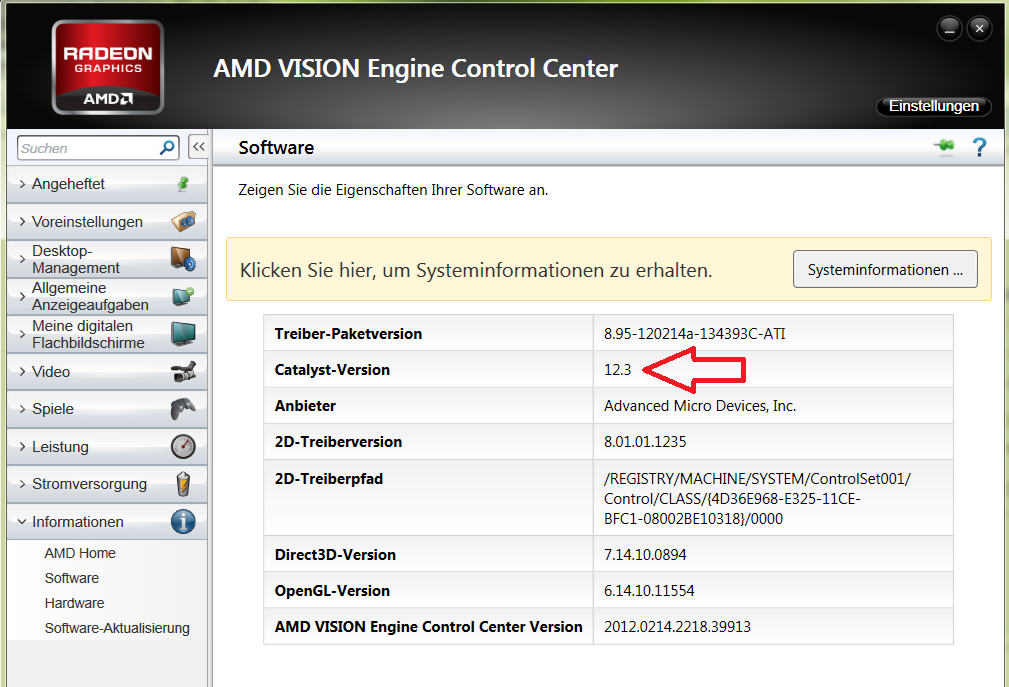Image resolution: width=1009 pixels, height=687 pixels.
Task: Click the magnifier search icon
Action: point(167,147)
